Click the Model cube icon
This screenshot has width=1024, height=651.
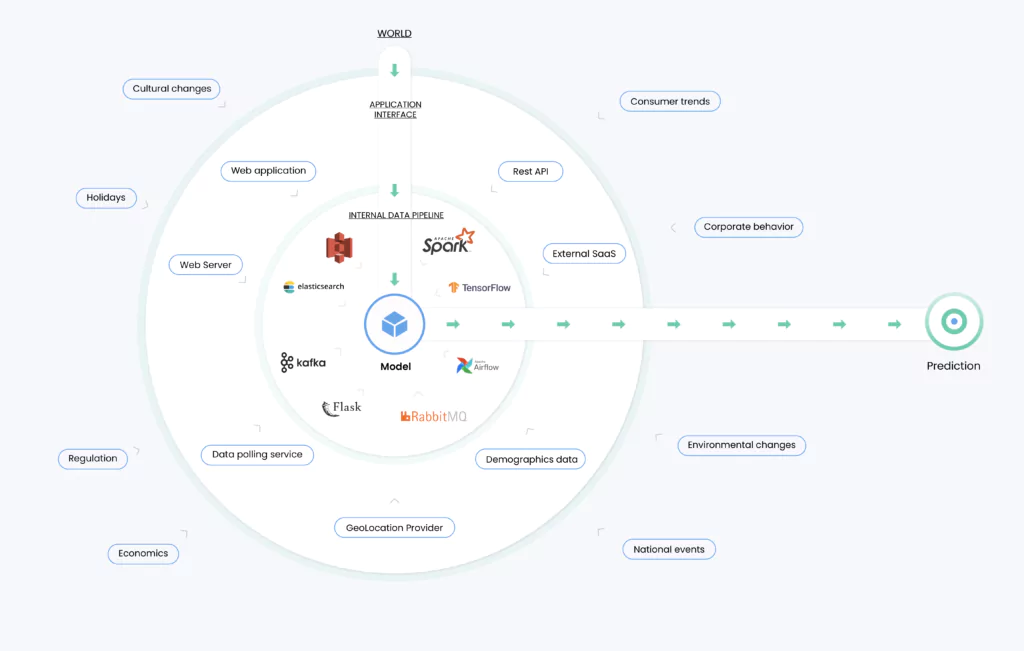coord(394,325)
